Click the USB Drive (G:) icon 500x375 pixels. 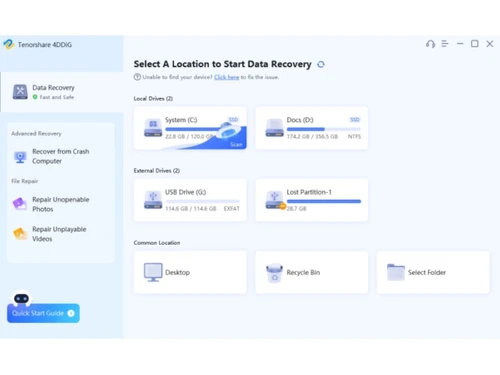pyautogui.click(x=153, y=200)
